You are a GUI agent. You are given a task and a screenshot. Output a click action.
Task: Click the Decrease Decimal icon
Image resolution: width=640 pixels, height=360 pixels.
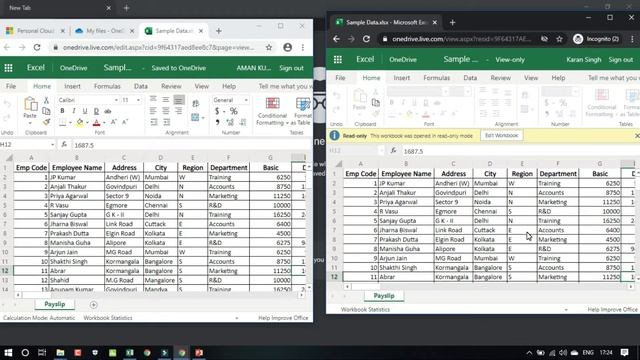point(243,122)
